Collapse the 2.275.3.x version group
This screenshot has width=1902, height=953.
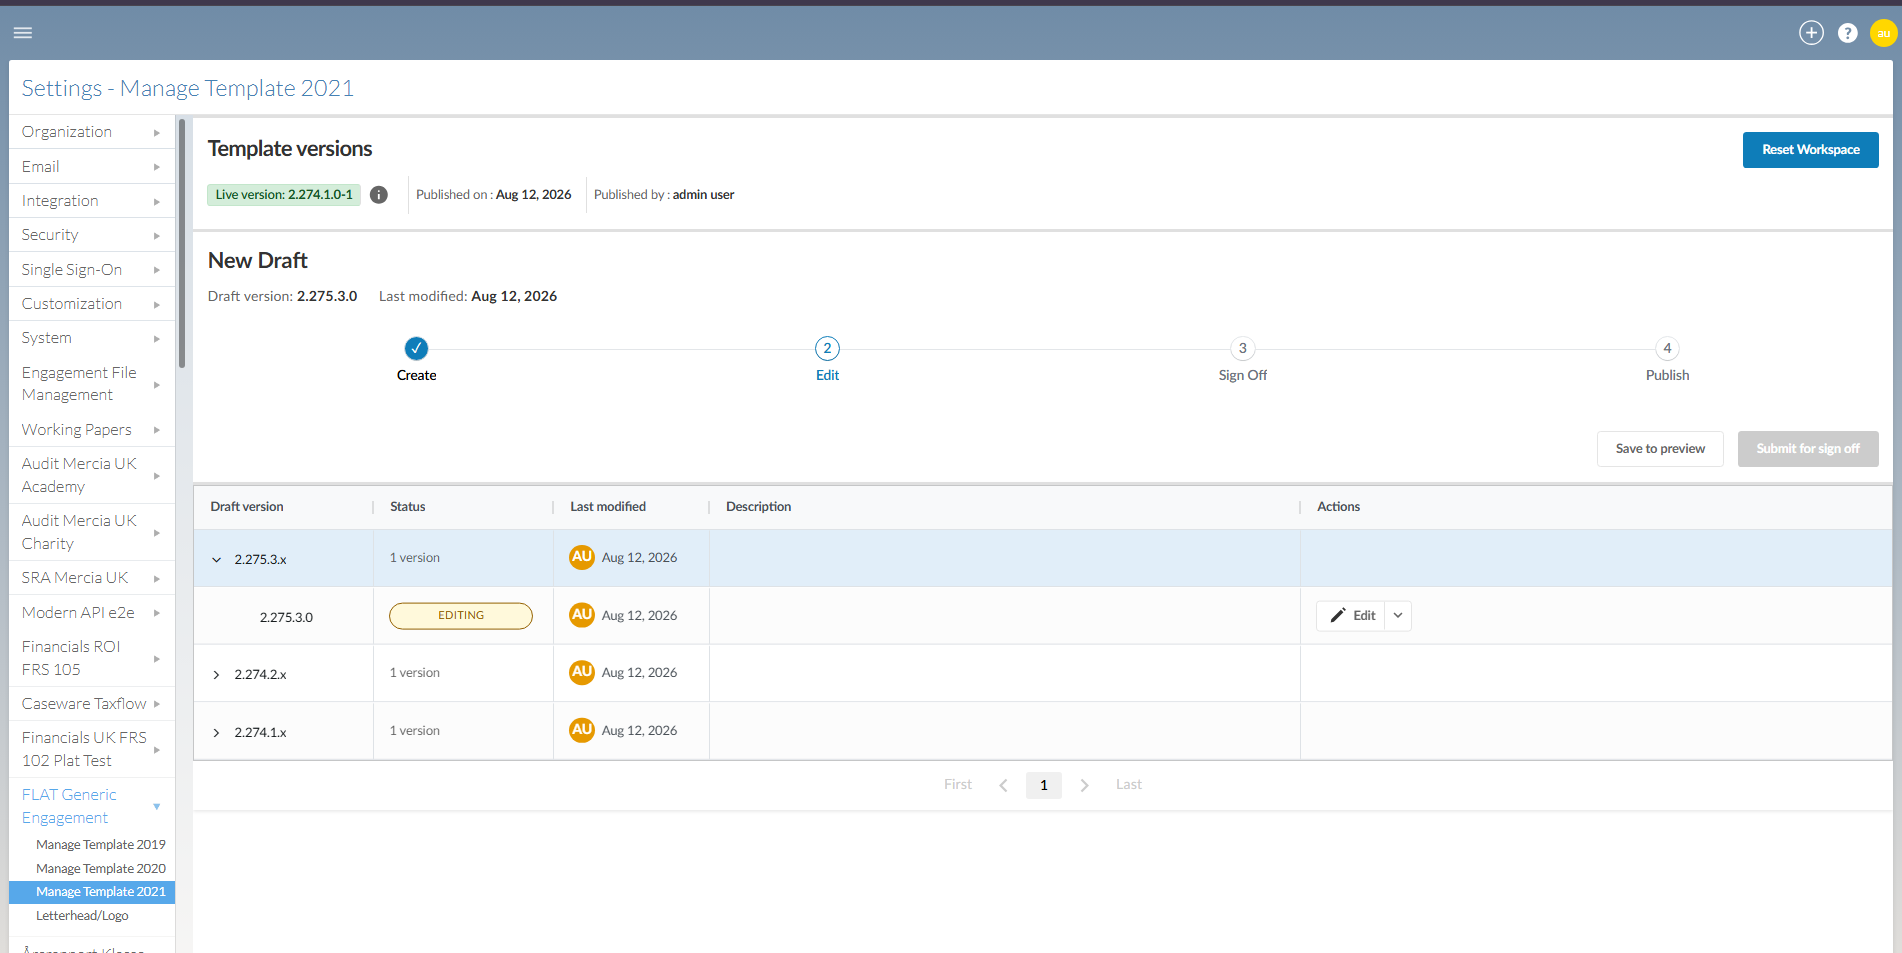216,560
